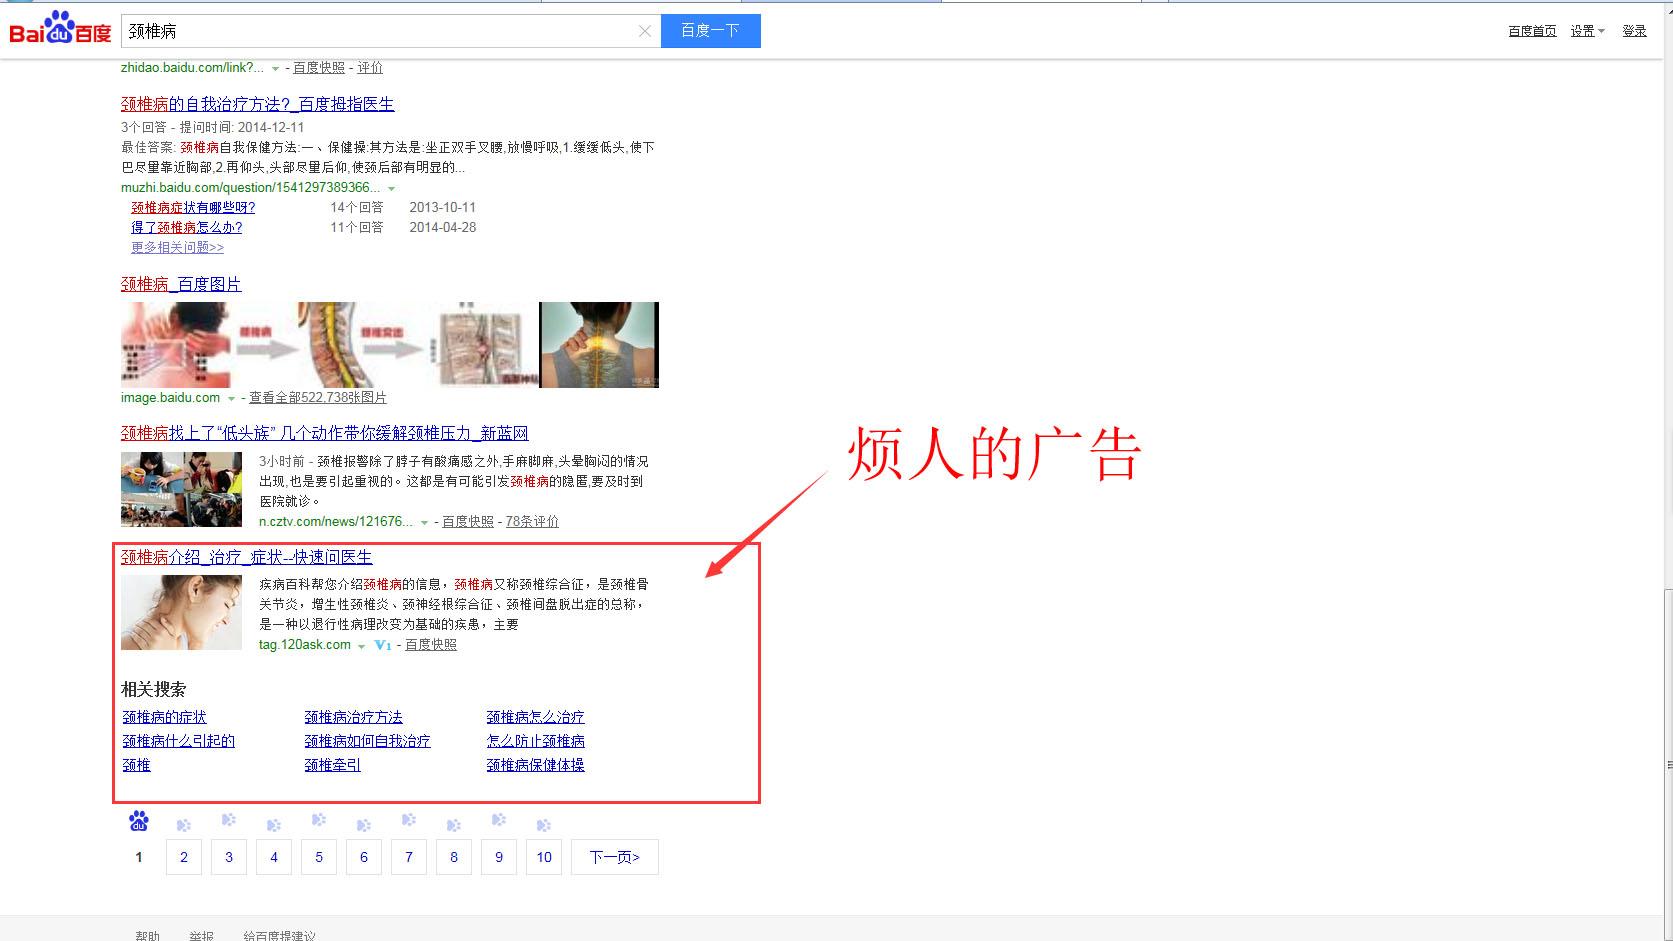The width and height of the screenshot is (1673, 941).
Task: Open 颈椎病_百度图片 result title
Action: point(181,284)
